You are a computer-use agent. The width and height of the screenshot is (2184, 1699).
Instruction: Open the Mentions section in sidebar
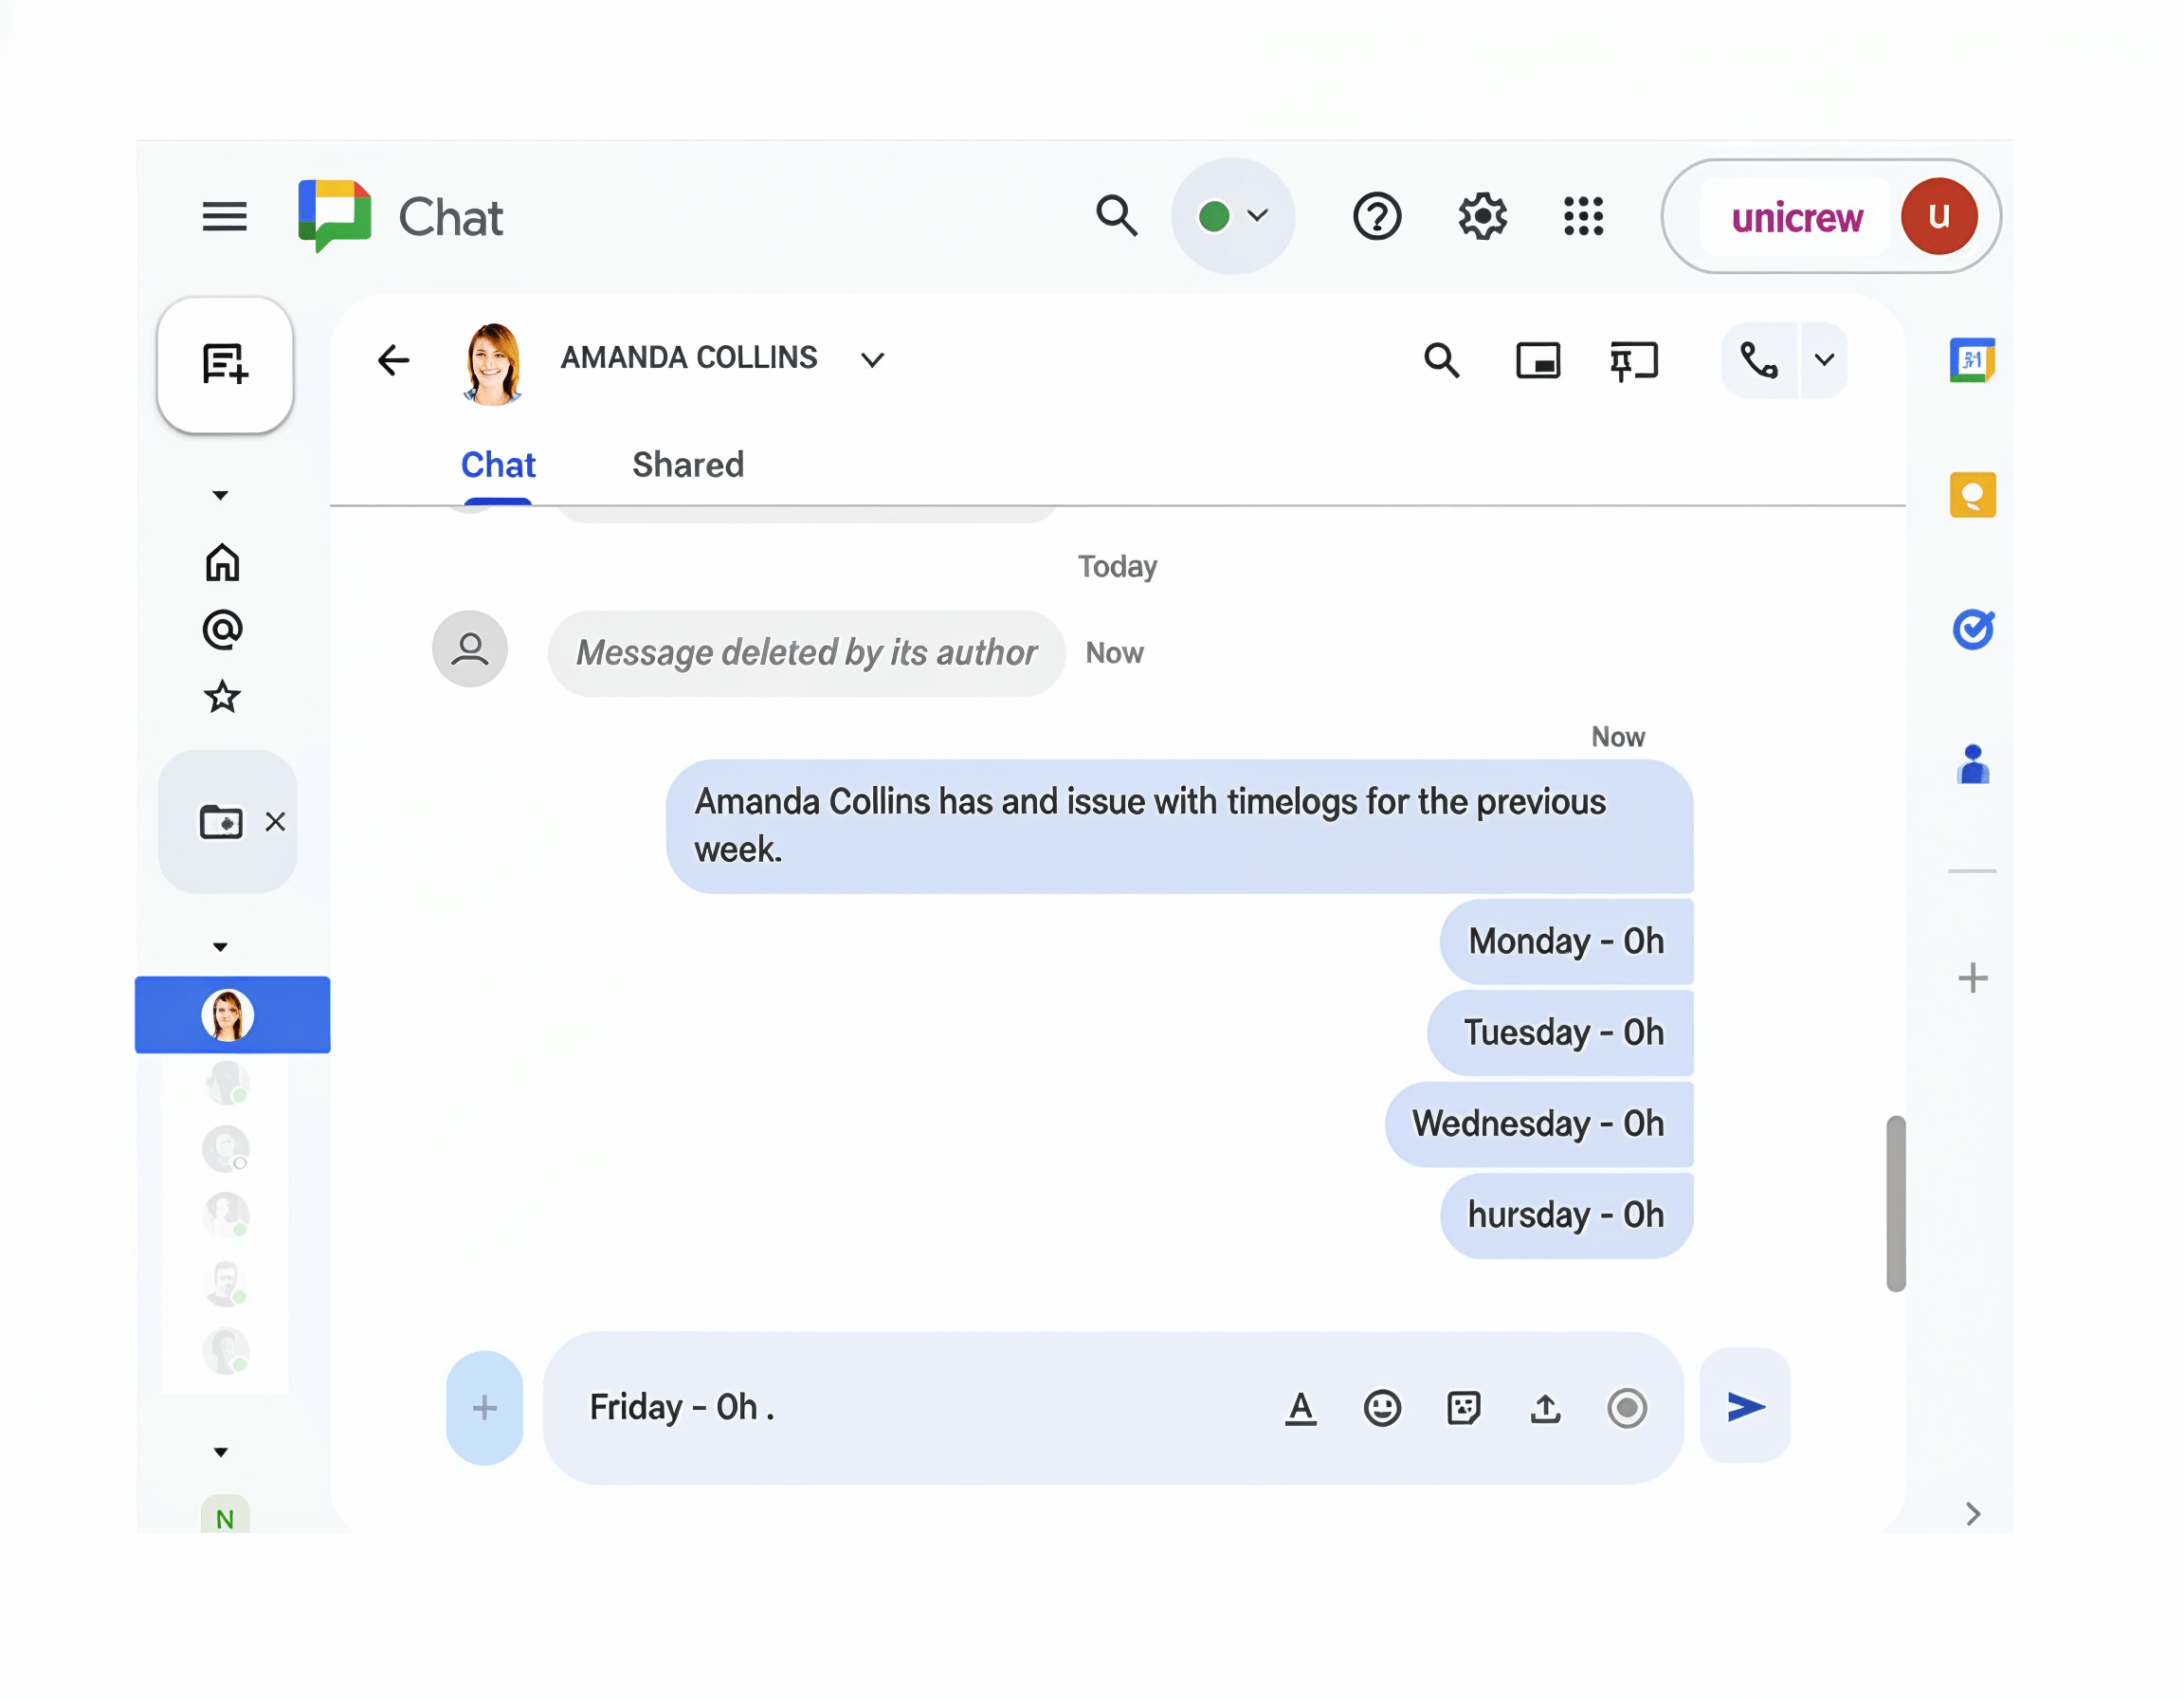pos(222,631)
